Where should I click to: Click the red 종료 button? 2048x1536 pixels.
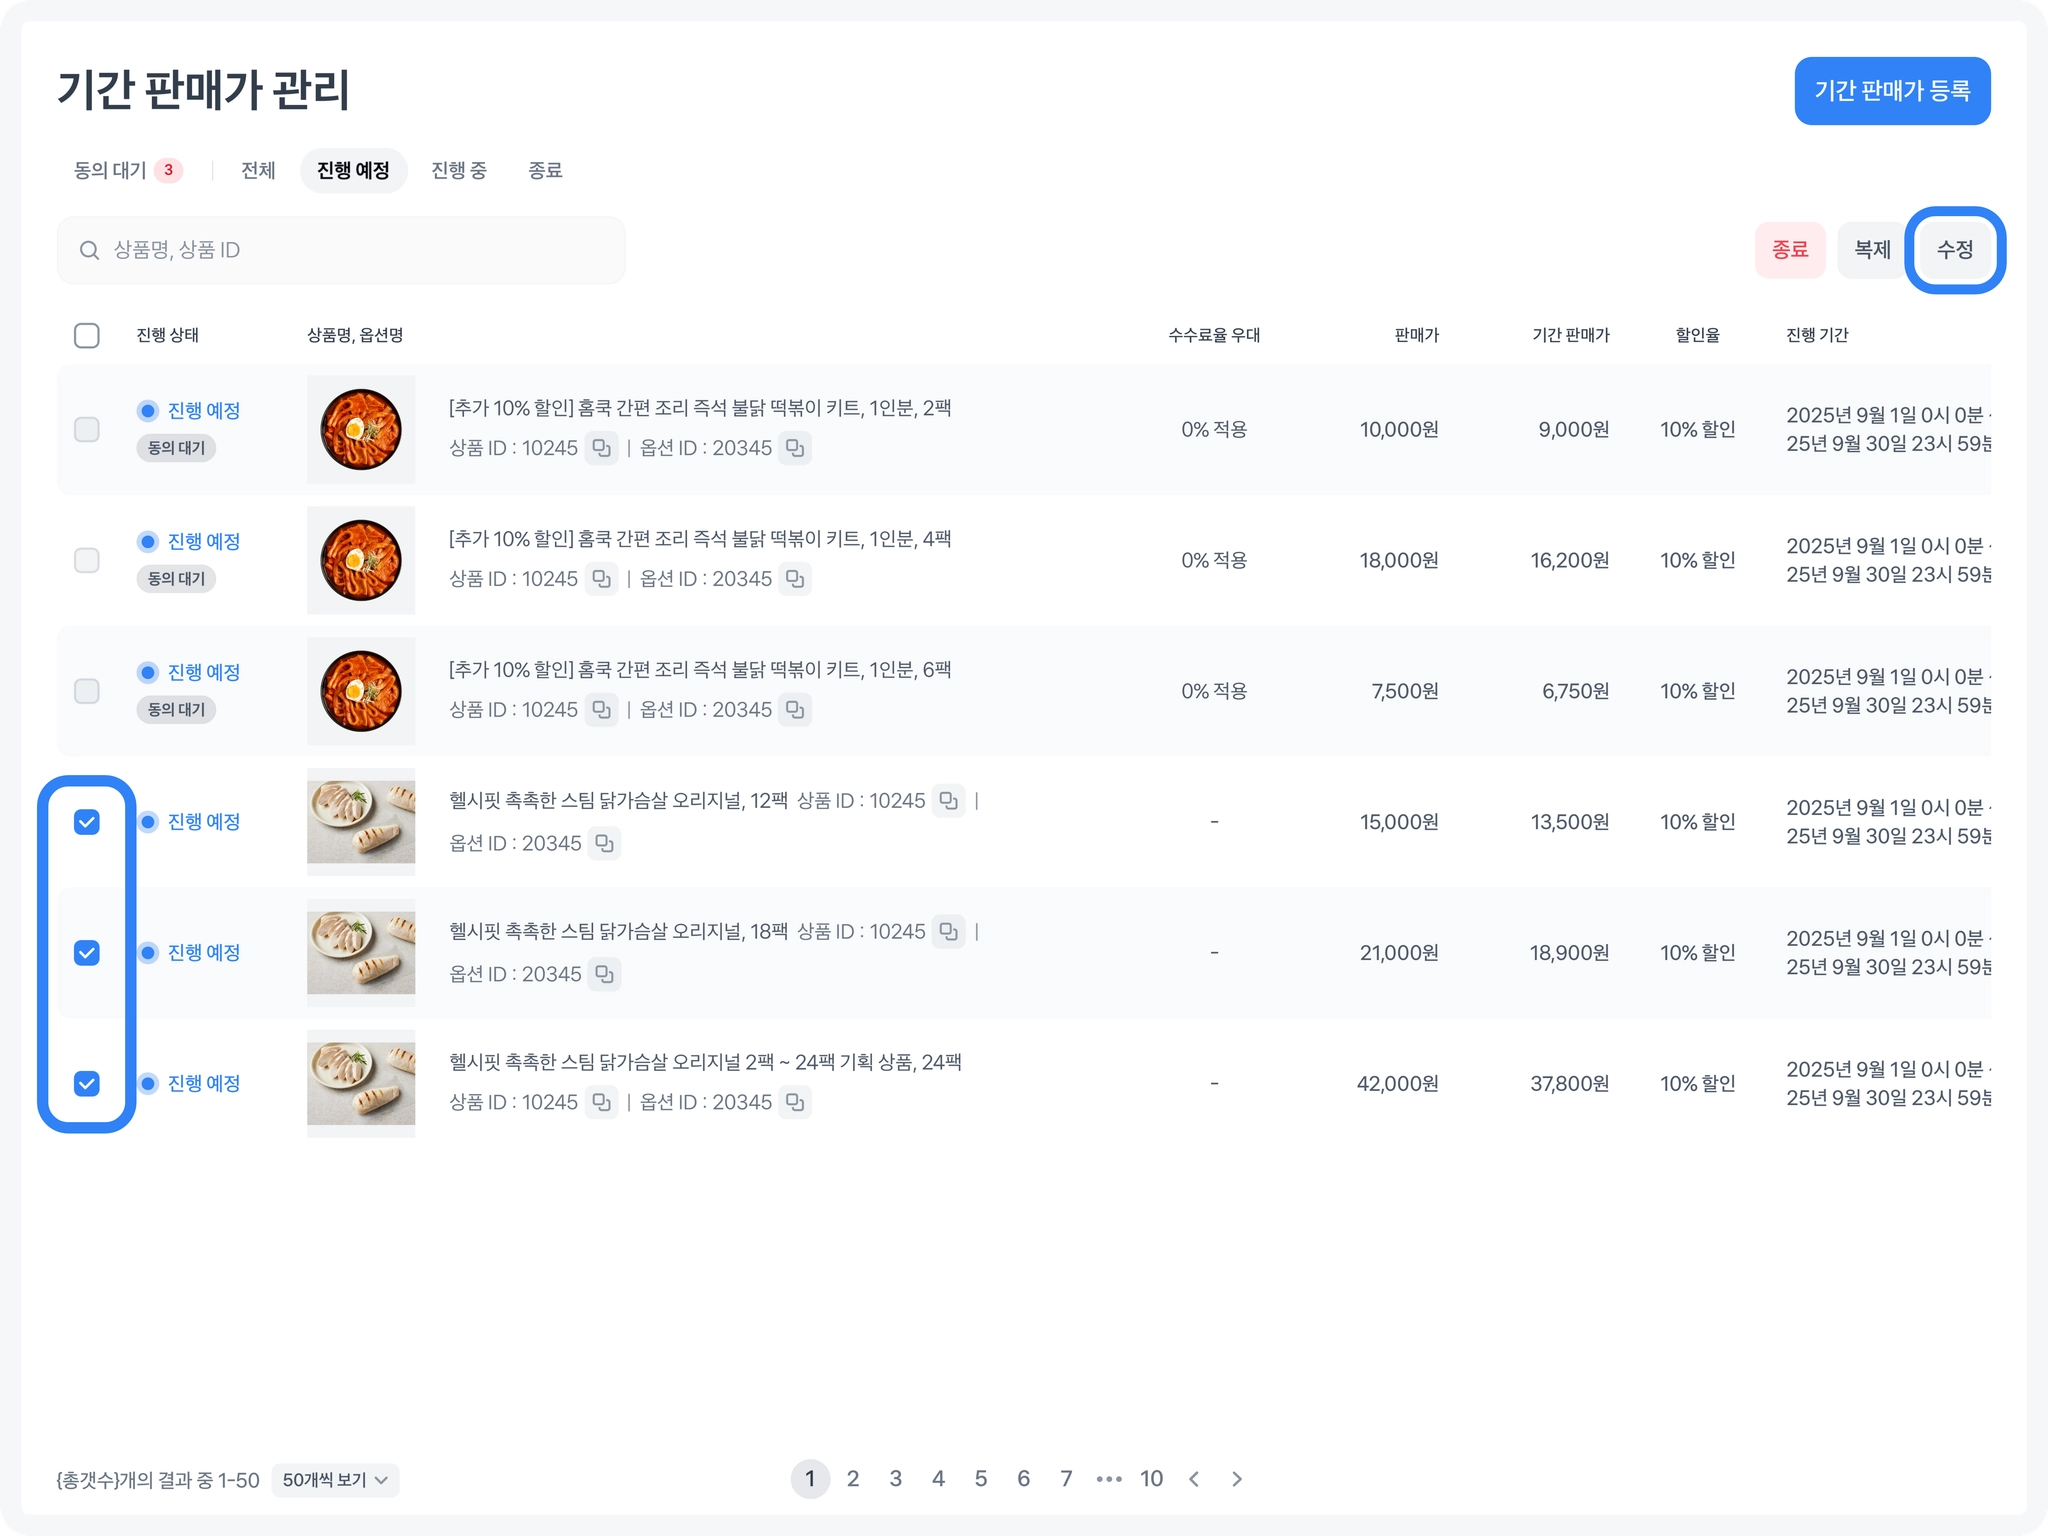click(x=1790, y=250)
